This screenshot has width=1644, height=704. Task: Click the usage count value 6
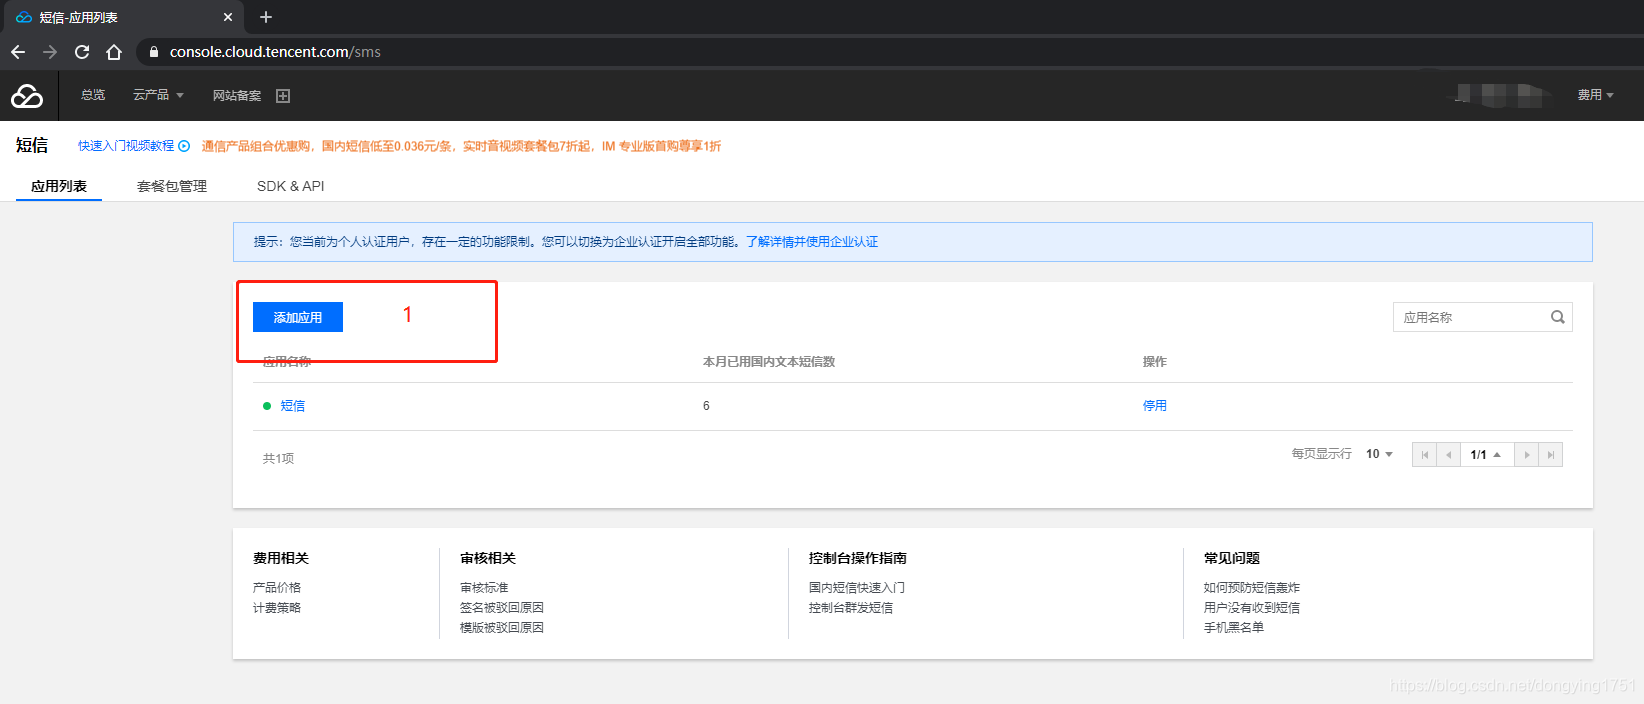(x=706, y=406)
